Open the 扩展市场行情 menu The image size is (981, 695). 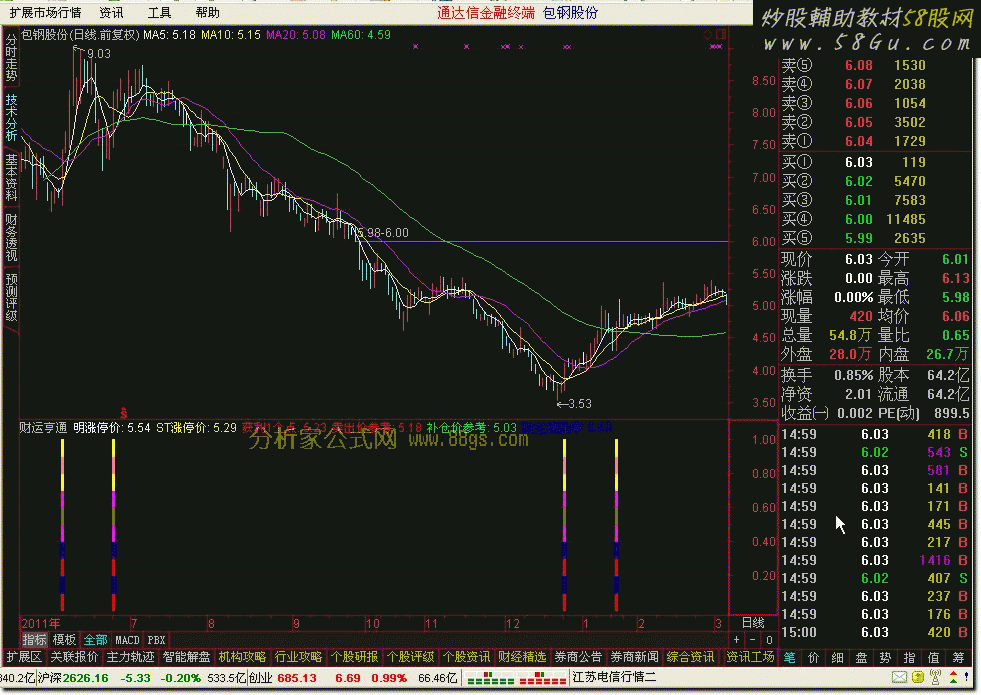pos(45,13)
